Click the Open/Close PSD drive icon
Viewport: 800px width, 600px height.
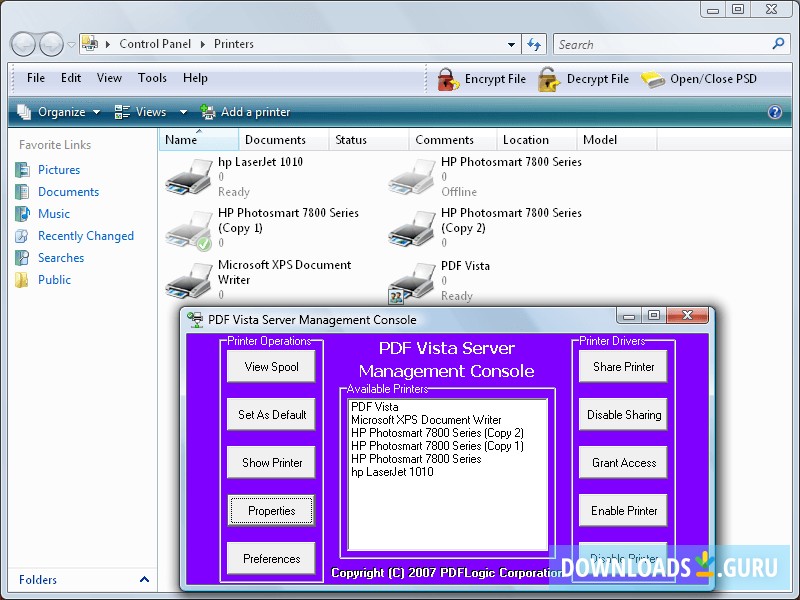point(653,79)
